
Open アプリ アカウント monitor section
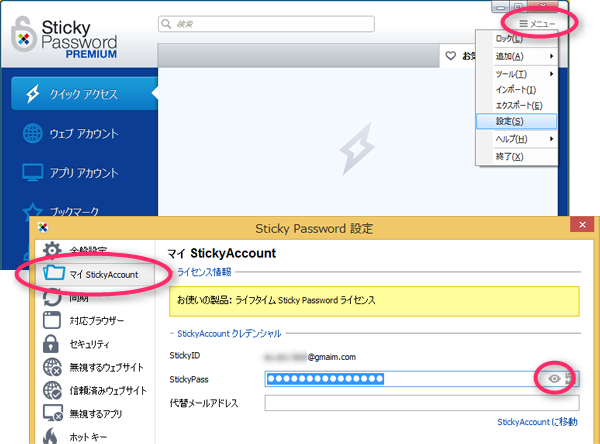pyautogui.click(x=71, y=173)
